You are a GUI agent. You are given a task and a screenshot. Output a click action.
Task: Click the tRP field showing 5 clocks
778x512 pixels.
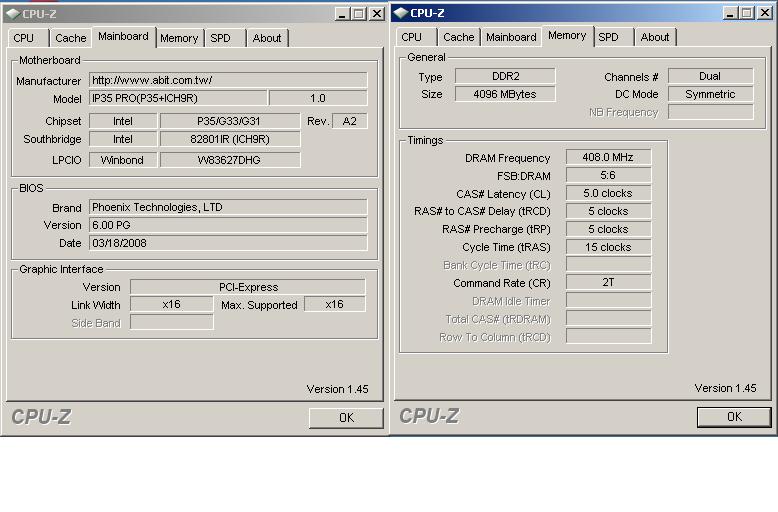pyautogui.click(x=608, y=229)
